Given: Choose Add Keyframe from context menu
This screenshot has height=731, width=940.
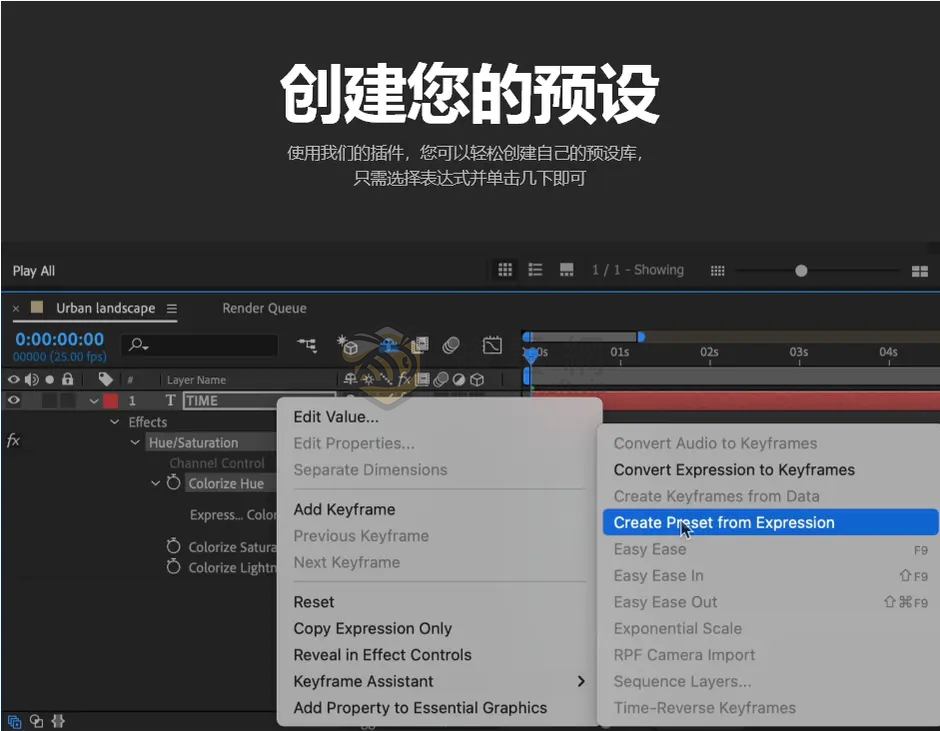Looking at the screenshot, I should click(x=344, y=509).
